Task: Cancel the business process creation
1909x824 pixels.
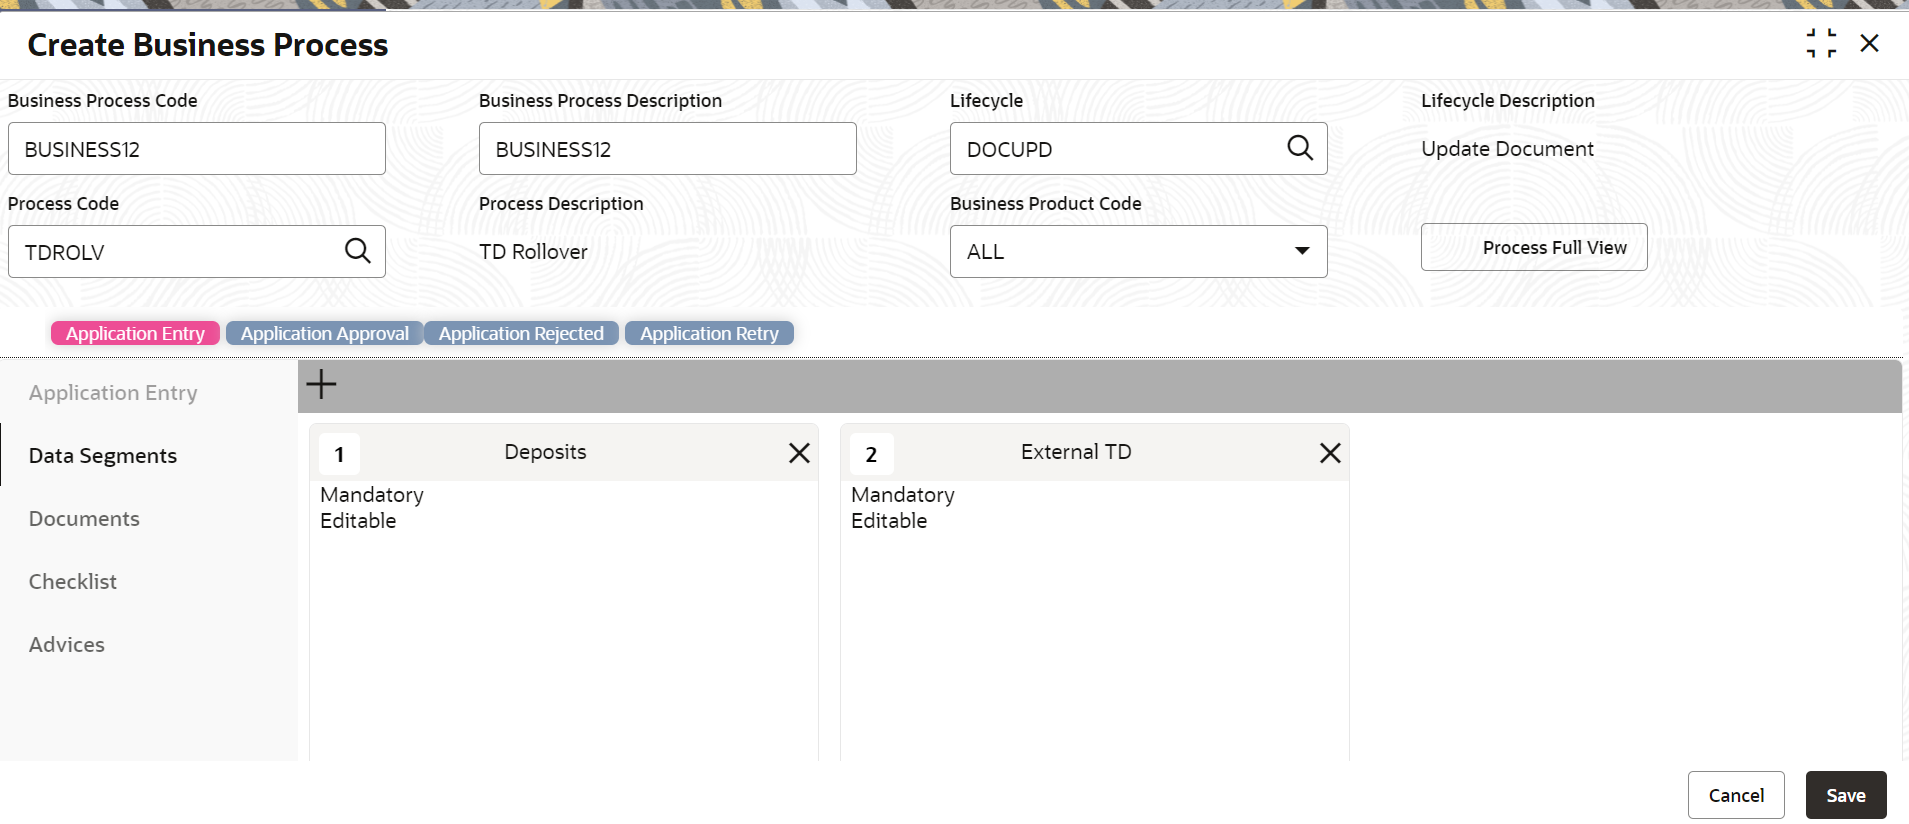Action: 1735,795
